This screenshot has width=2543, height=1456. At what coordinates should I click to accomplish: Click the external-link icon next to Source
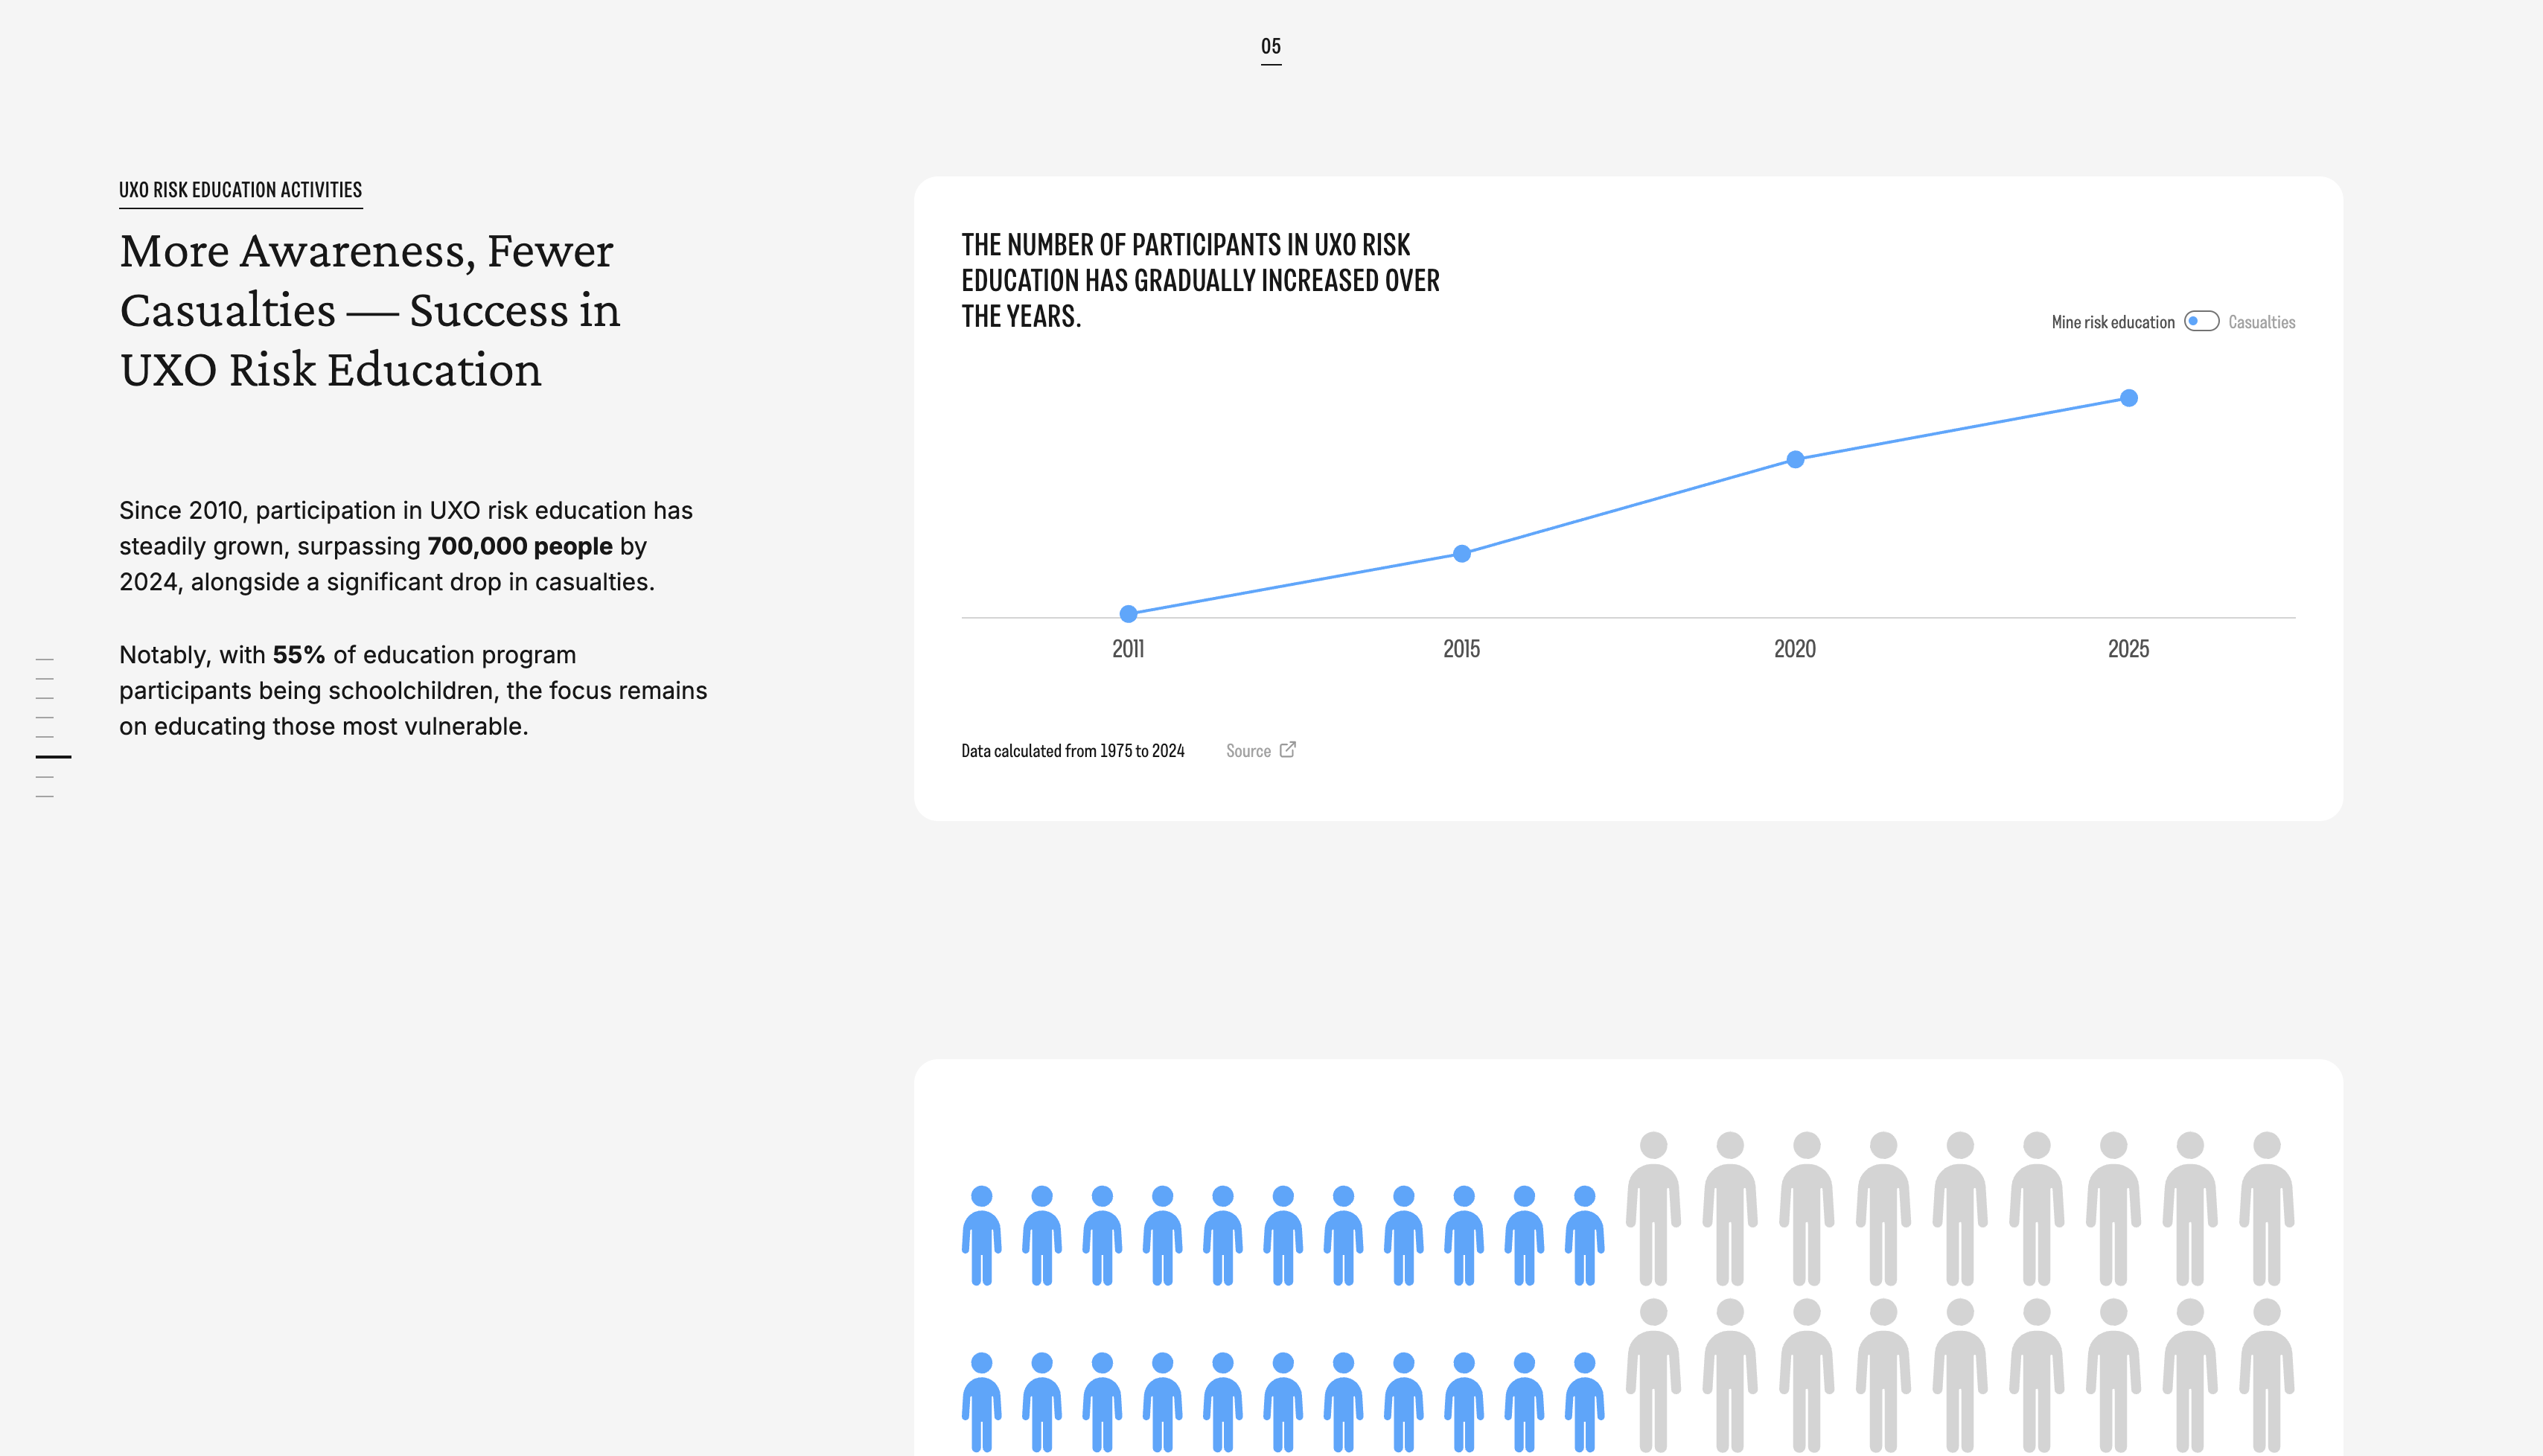point(1288,750)
